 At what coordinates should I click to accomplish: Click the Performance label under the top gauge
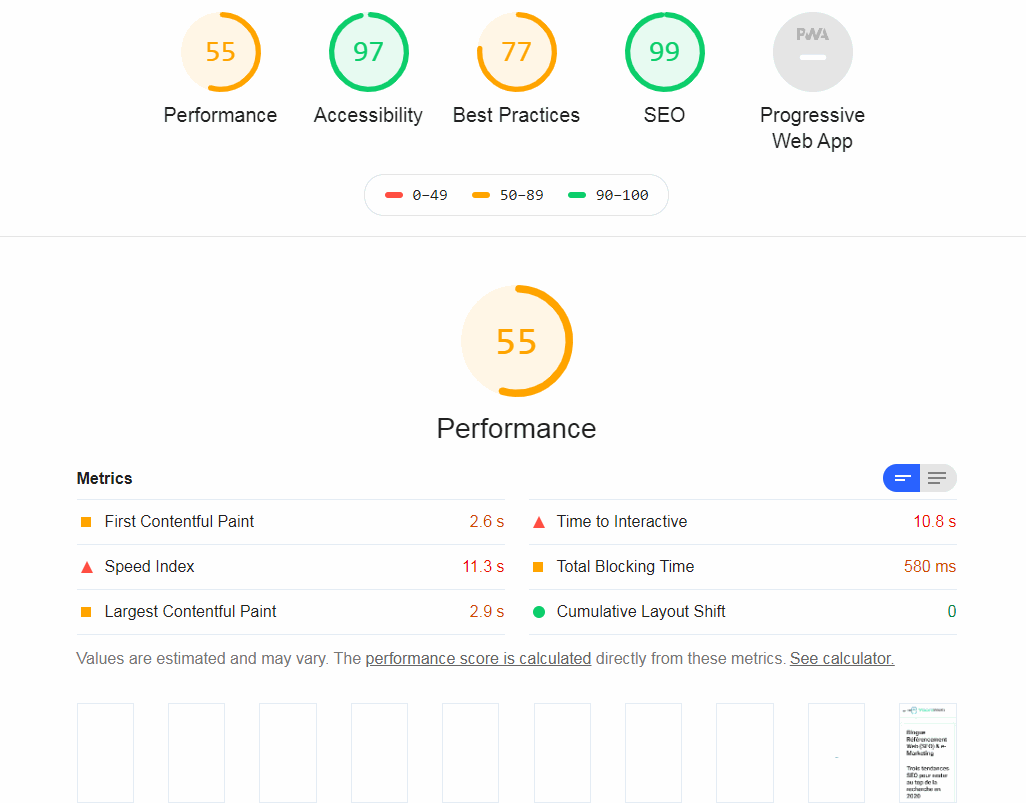coord(220,115)
